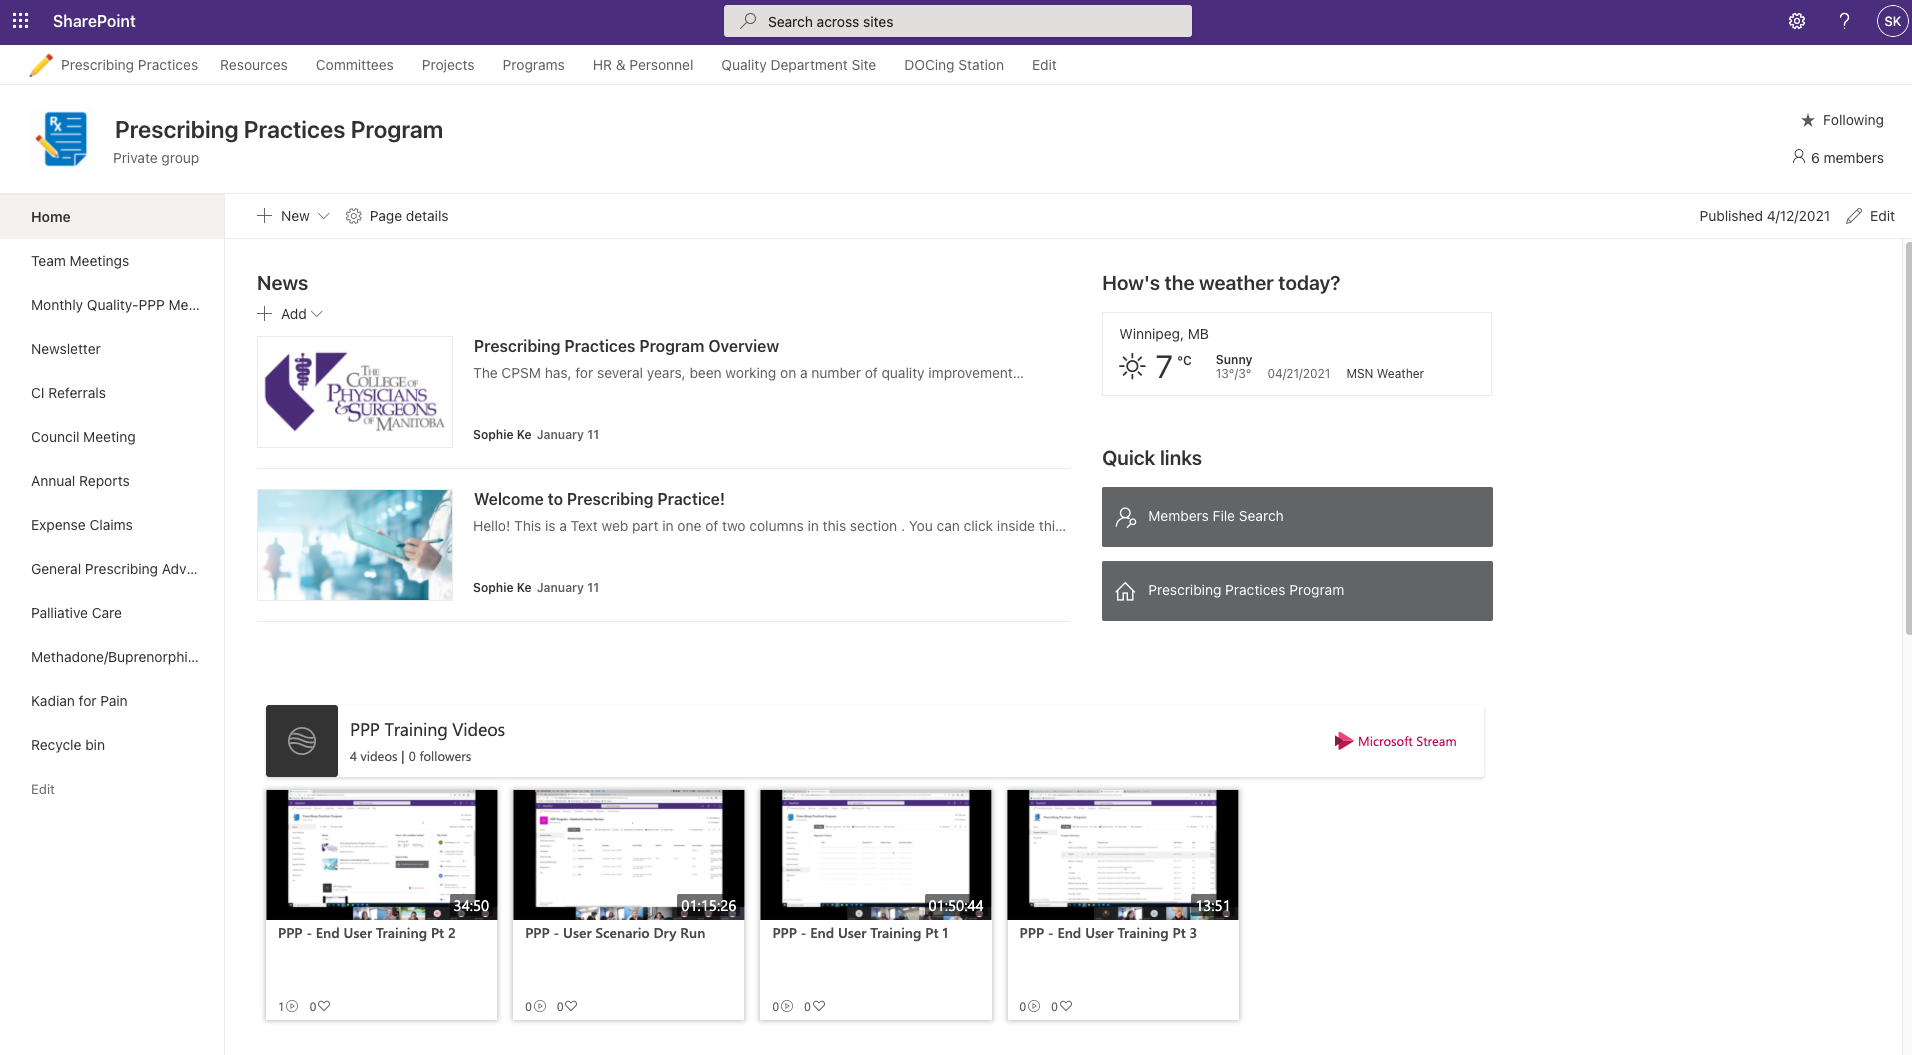
Task: Open PPP Training Videos channel icon
Action: 302,741
